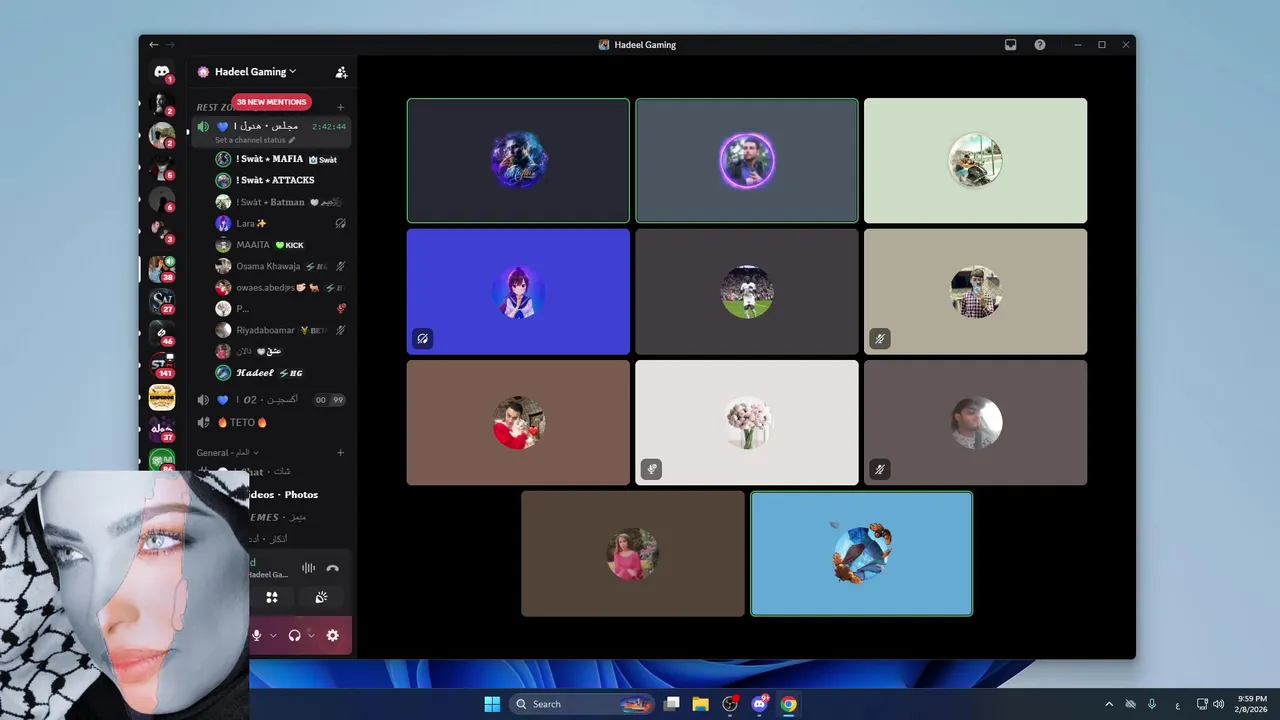Open output device options arrow next to headphones

pyautogui.click(x=311, y=635)
